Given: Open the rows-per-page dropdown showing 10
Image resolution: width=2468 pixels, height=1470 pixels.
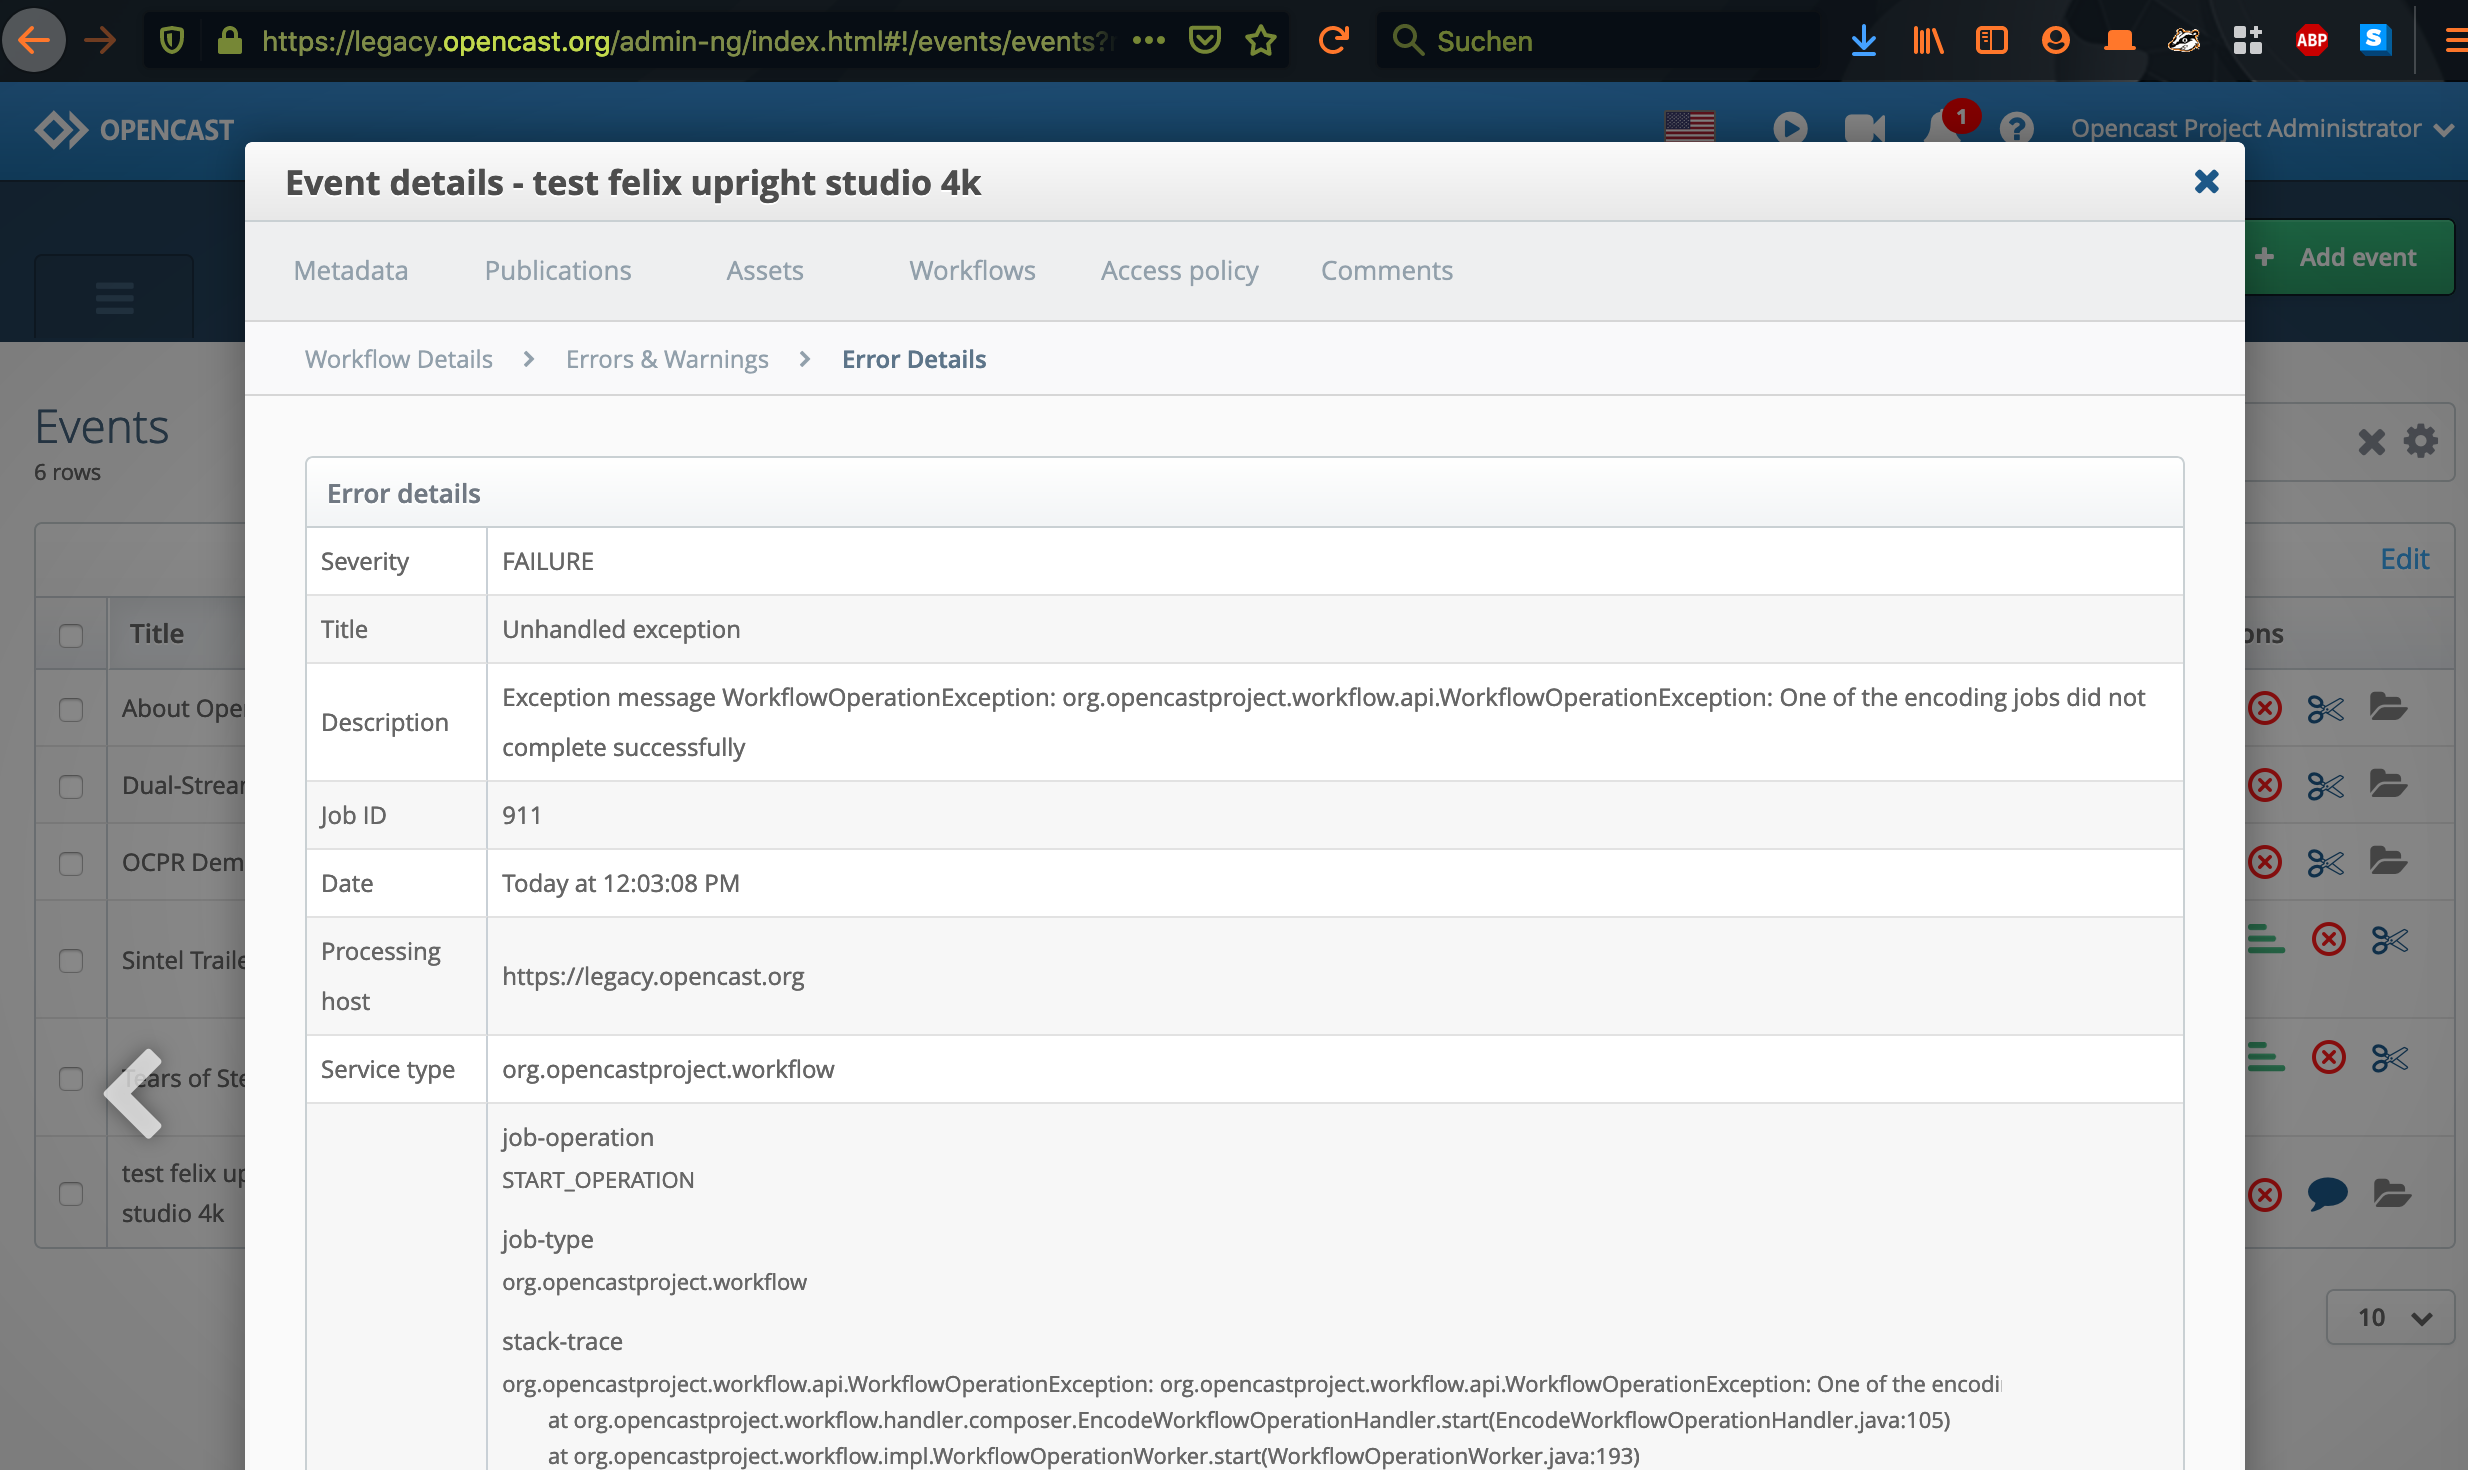Looking at the screenshot, I should 2389,1317.
